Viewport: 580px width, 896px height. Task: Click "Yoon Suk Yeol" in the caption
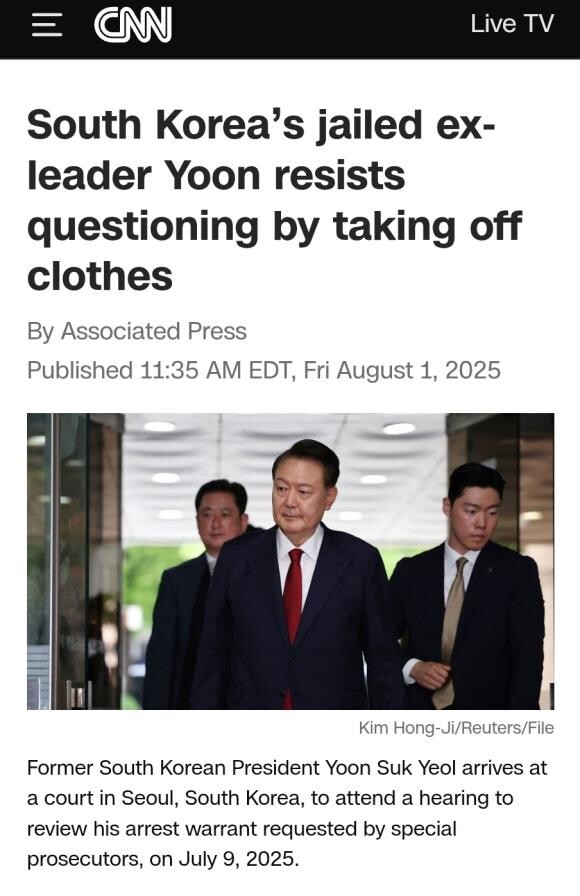[391, 767]
